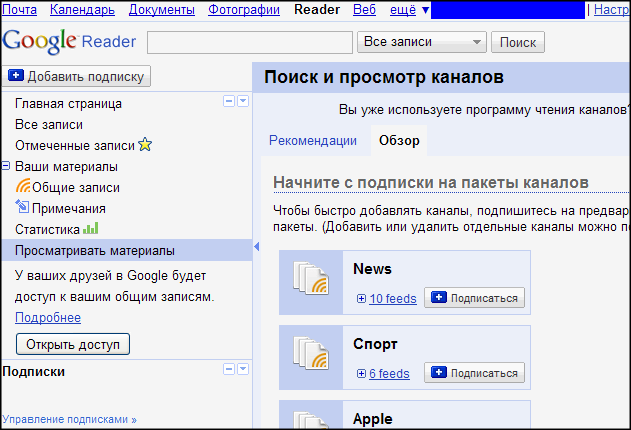Click the Apple bundle title
Viewport: 631px width, 430px height.
pyautogui.click(x=373, y=419)
